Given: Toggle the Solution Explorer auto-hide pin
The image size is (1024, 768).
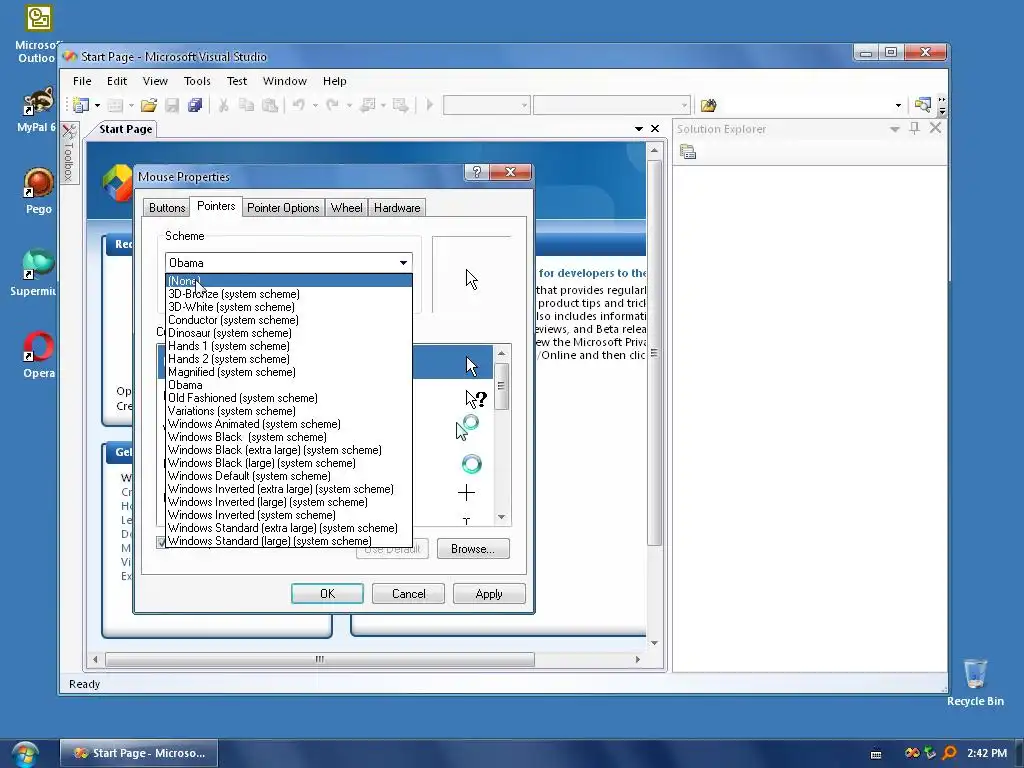Looking at the screenshot, I should [x=915, y=128].
